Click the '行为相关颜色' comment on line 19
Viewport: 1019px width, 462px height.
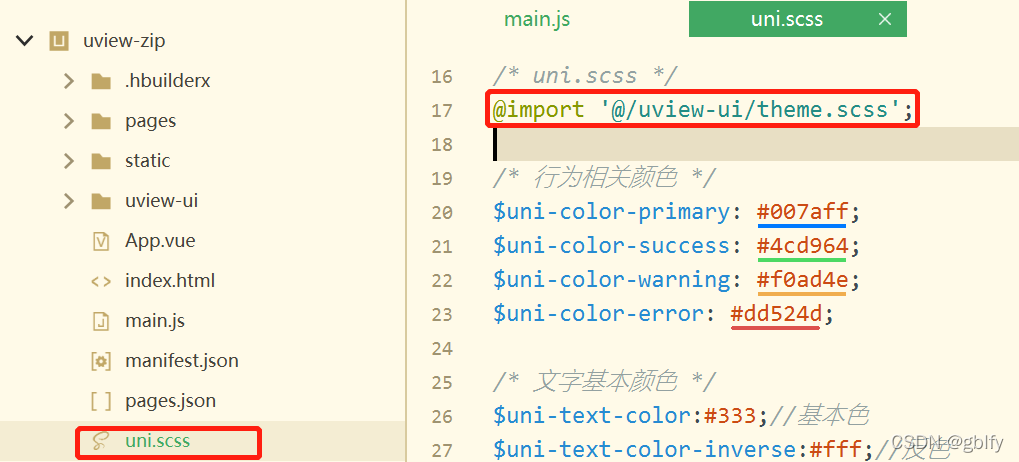click(605, 177)
